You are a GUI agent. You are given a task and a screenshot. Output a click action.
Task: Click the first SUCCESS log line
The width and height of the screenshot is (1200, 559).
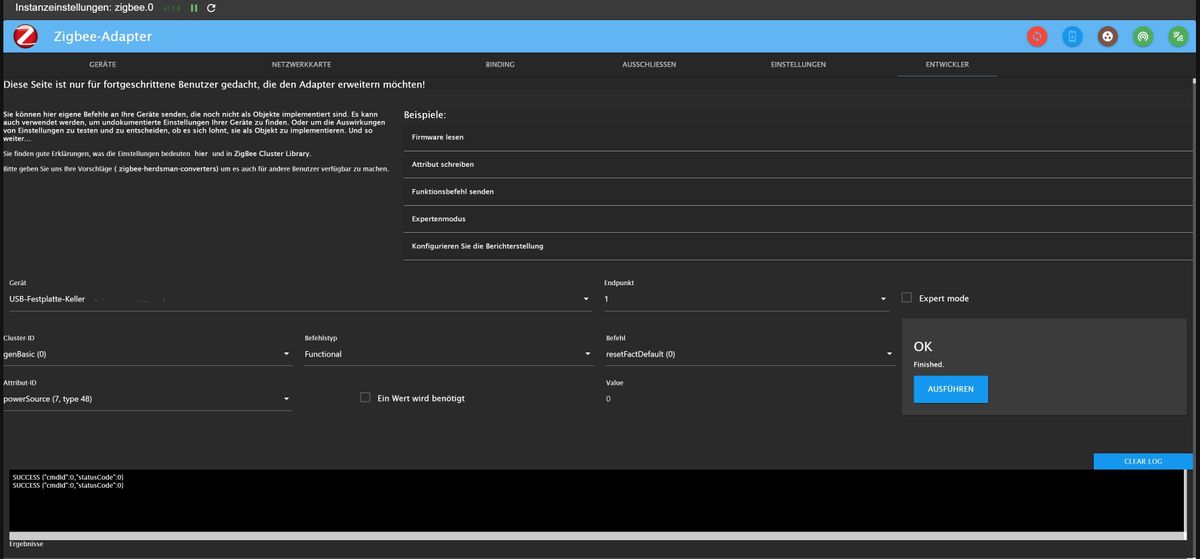click(x=68, y=478)
